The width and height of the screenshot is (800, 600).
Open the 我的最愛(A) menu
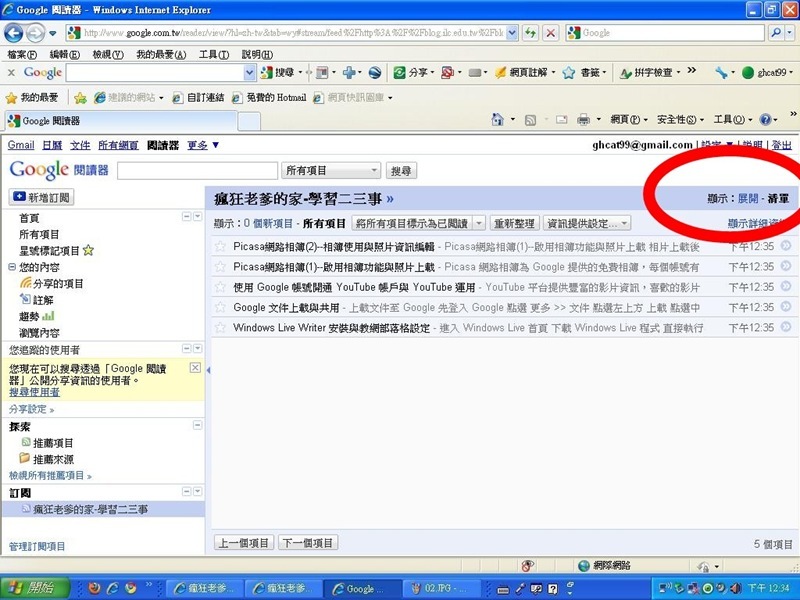pyautogui.click(x=161, y=55)
